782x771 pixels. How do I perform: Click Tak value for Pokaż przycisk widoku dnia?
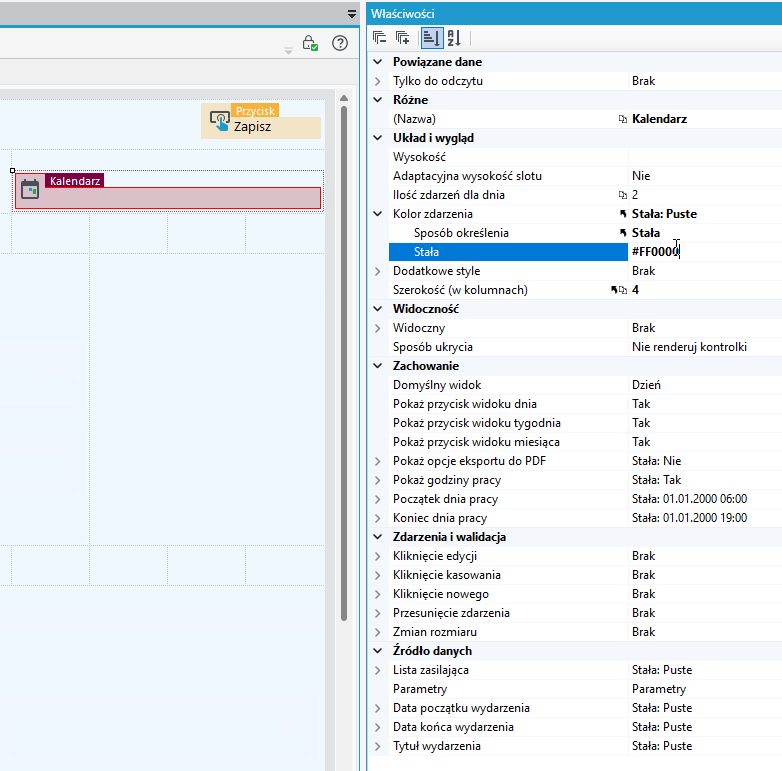[x=641, y=404]
